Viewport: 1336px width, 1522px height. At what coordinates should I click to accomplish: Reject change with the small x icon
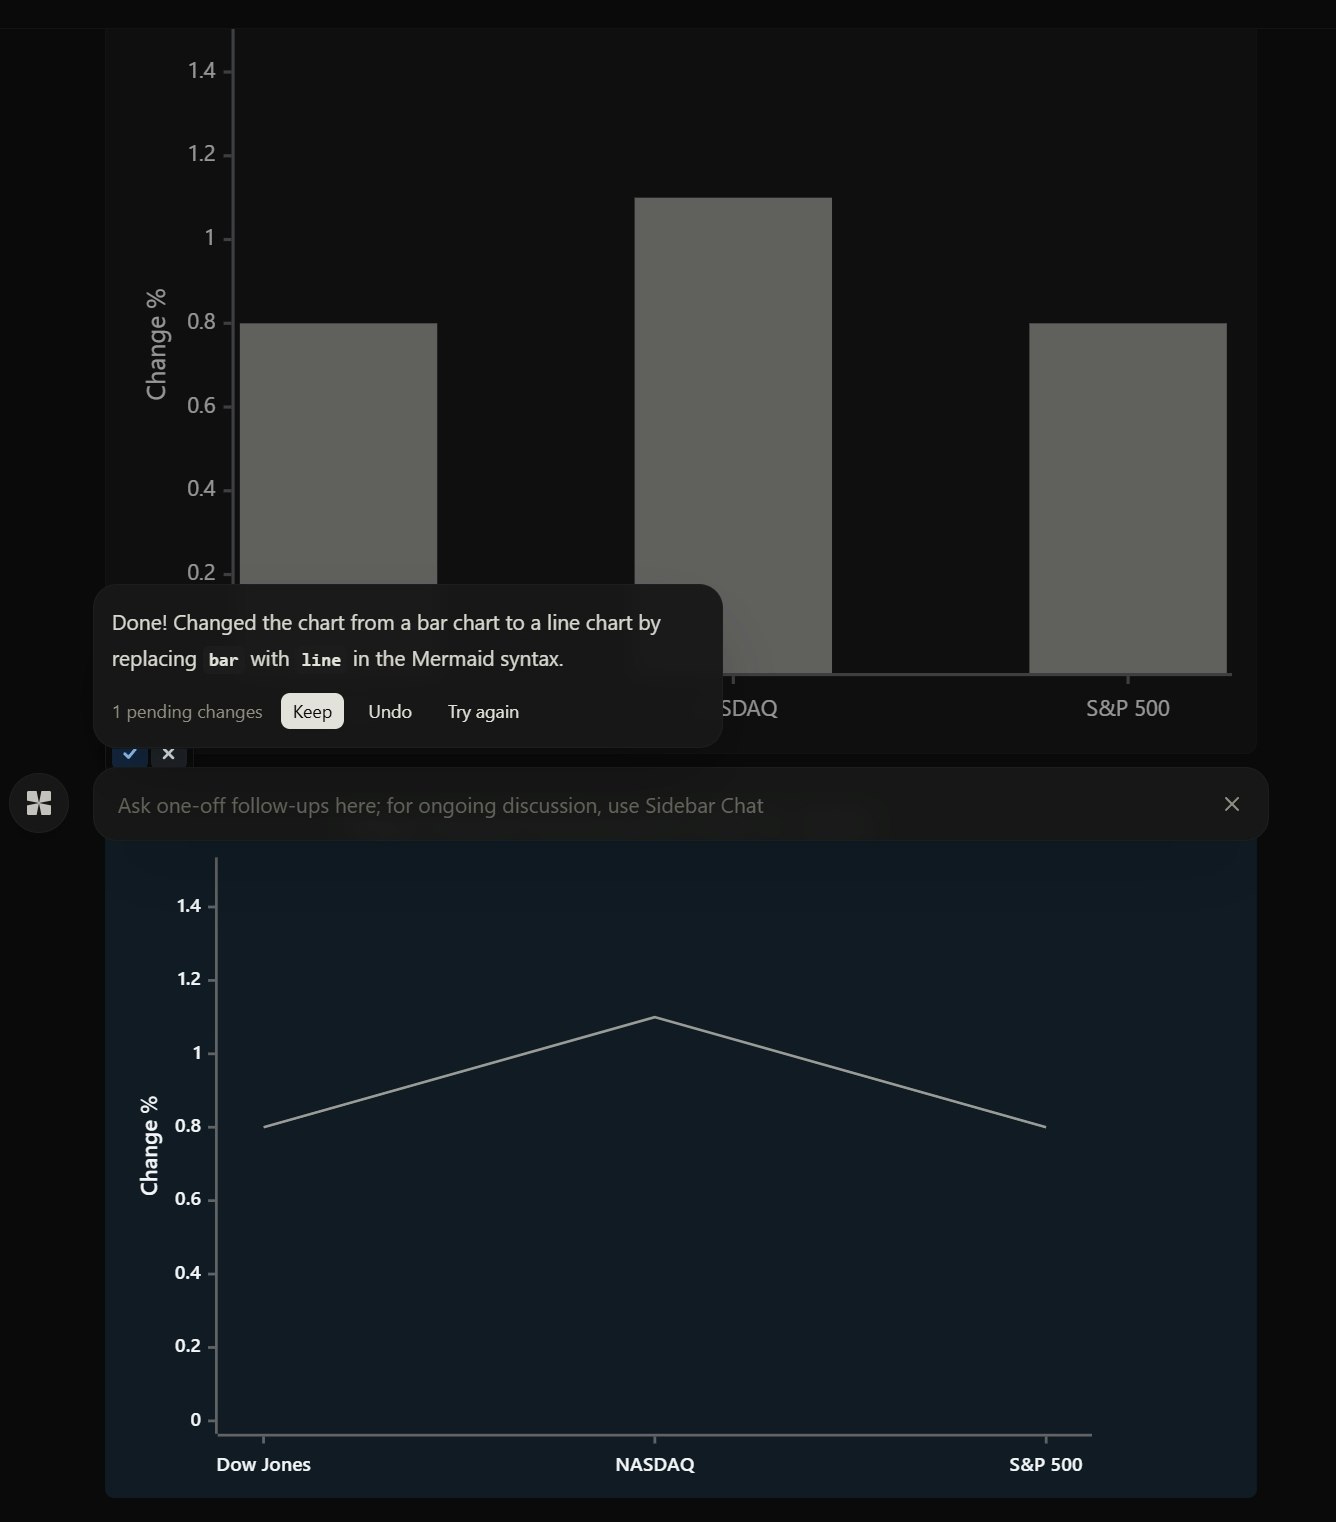point(168,754)
